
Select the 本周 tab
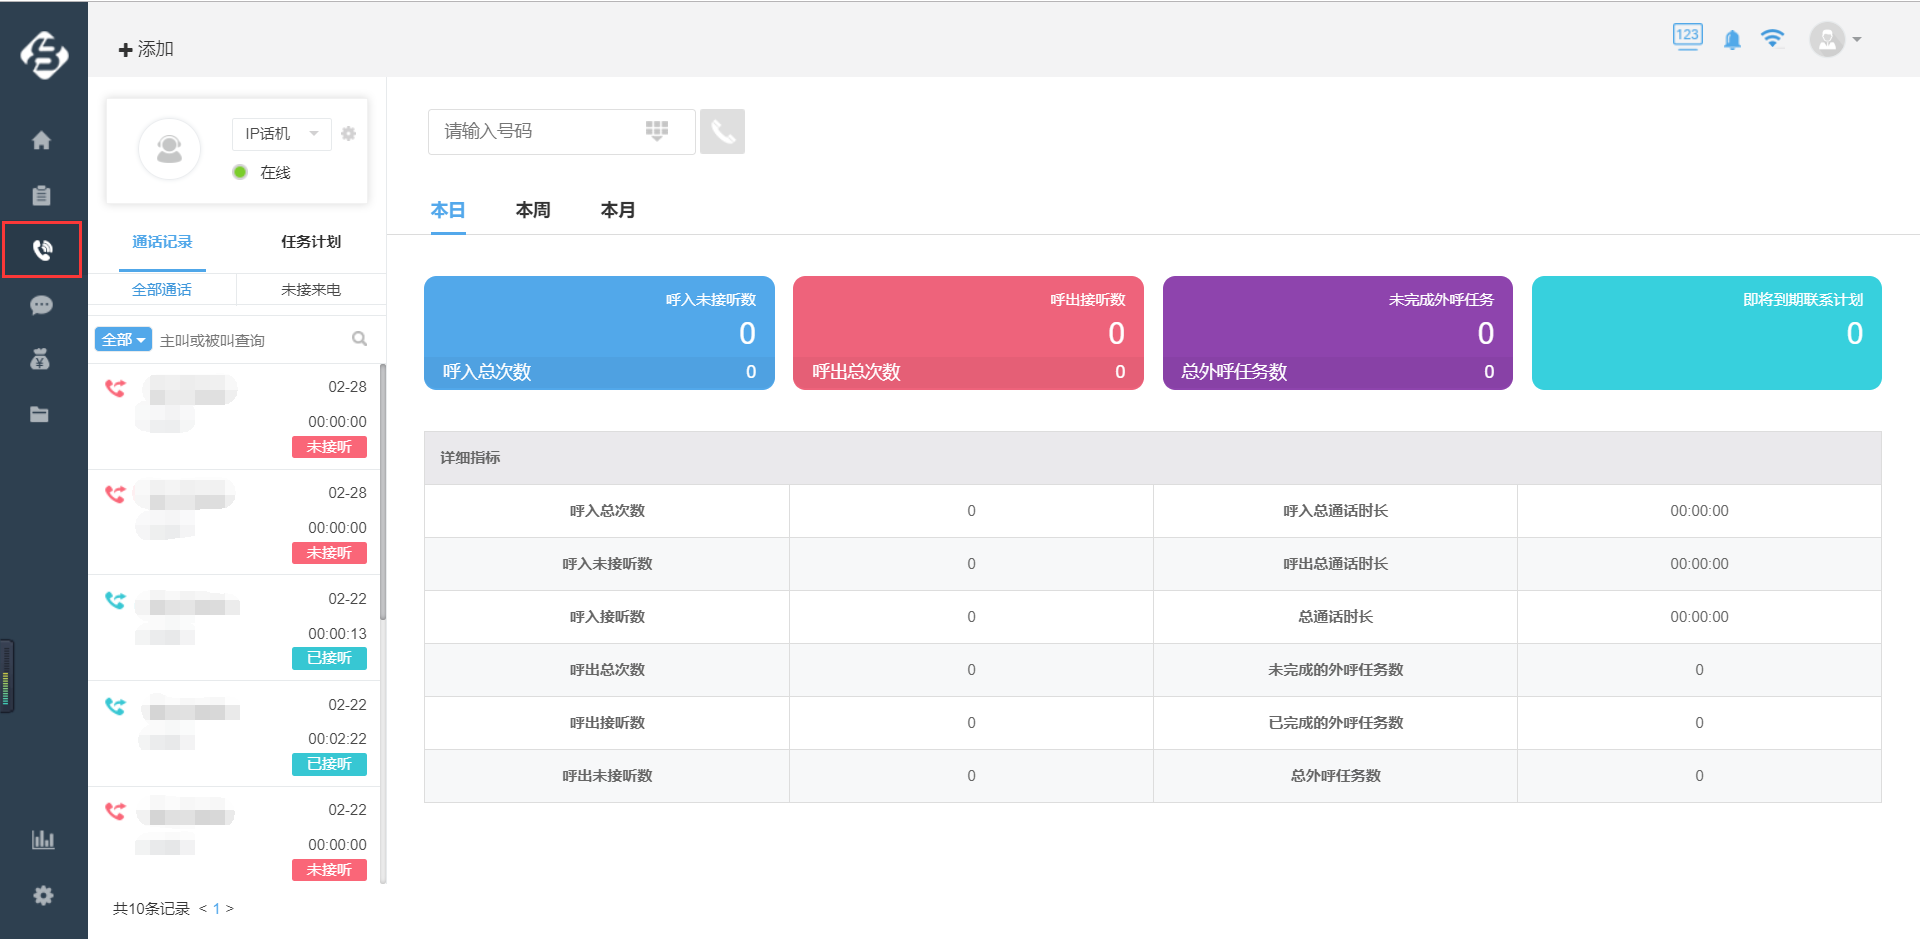(533, 210)
